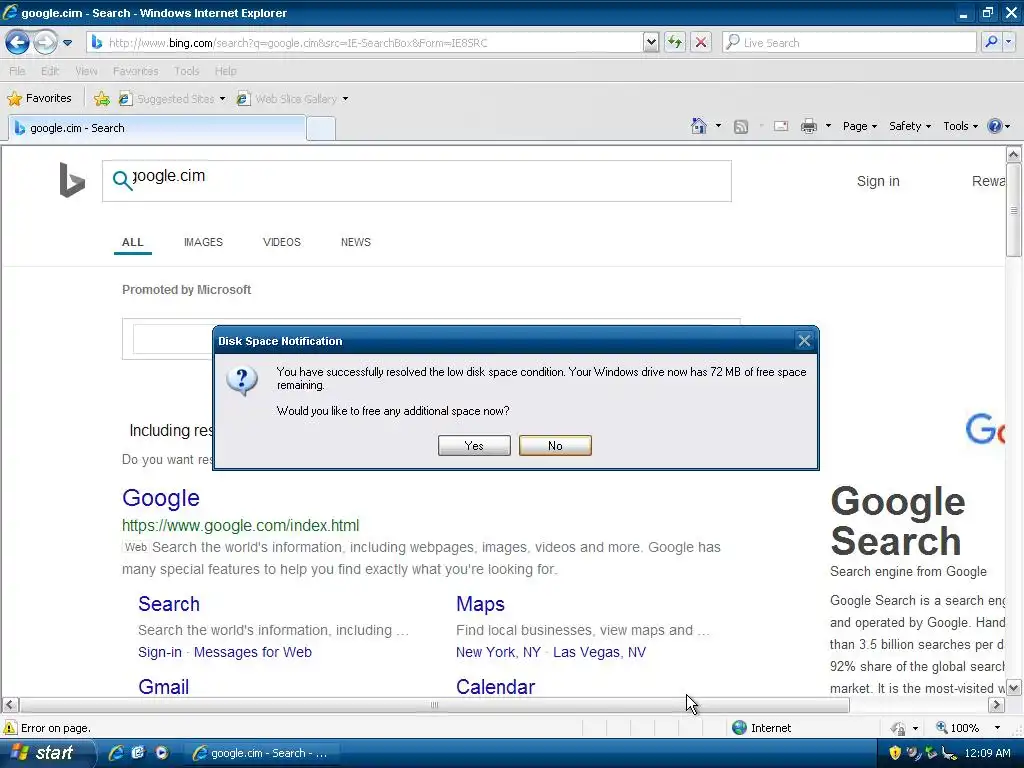Screen dimensions: 1024x768
Task: Open the Safety command menu
Action: [910, 126]
